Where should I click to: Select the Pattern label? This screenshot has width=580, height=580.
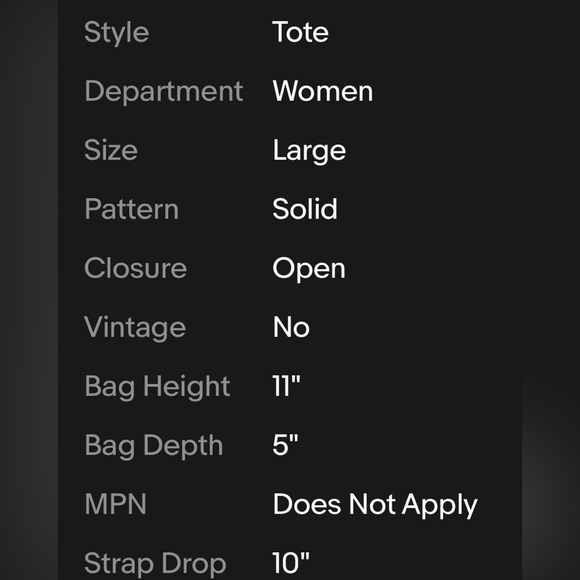pos(132,209)
